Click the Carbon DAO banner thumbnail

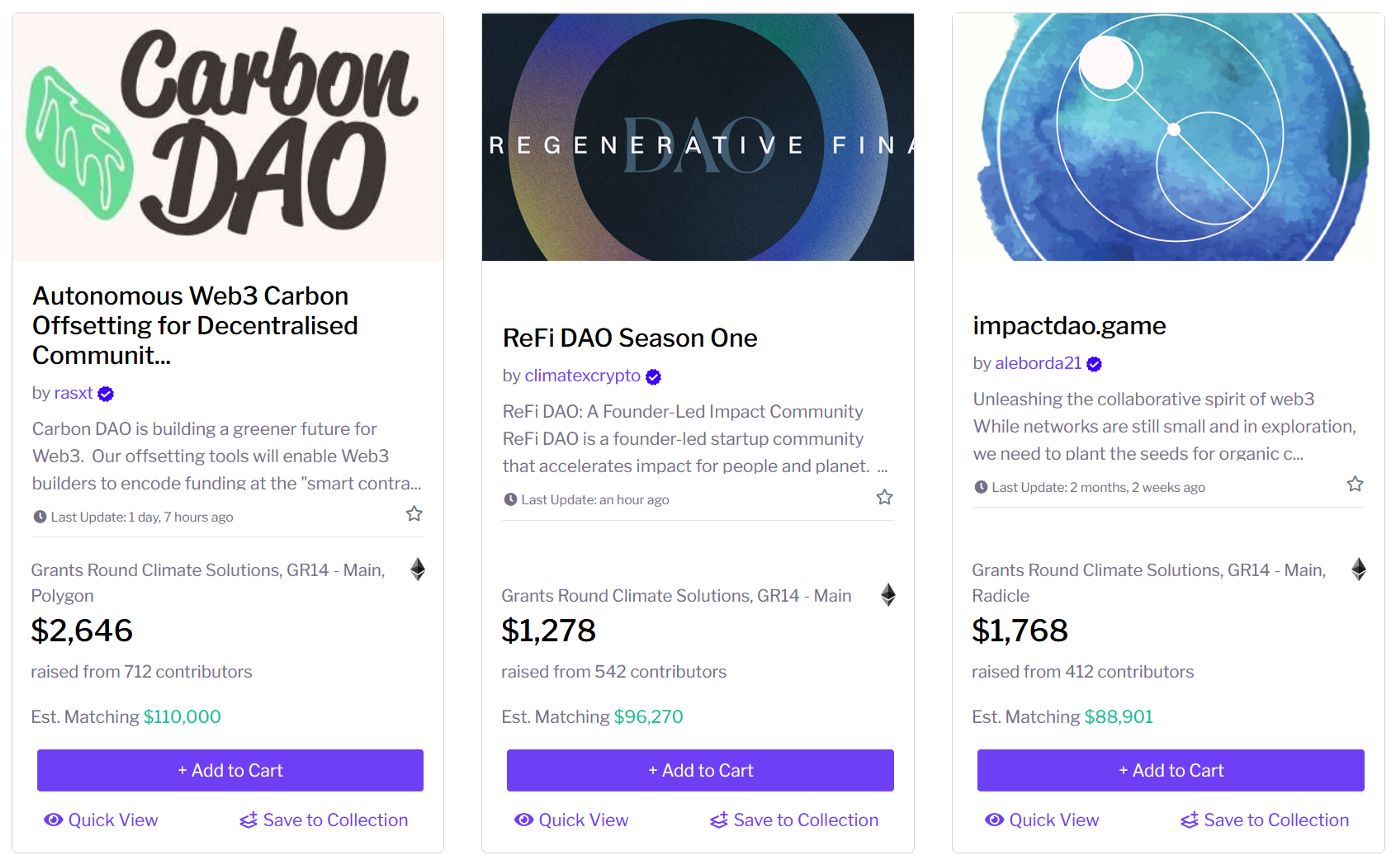pos(228,137)
